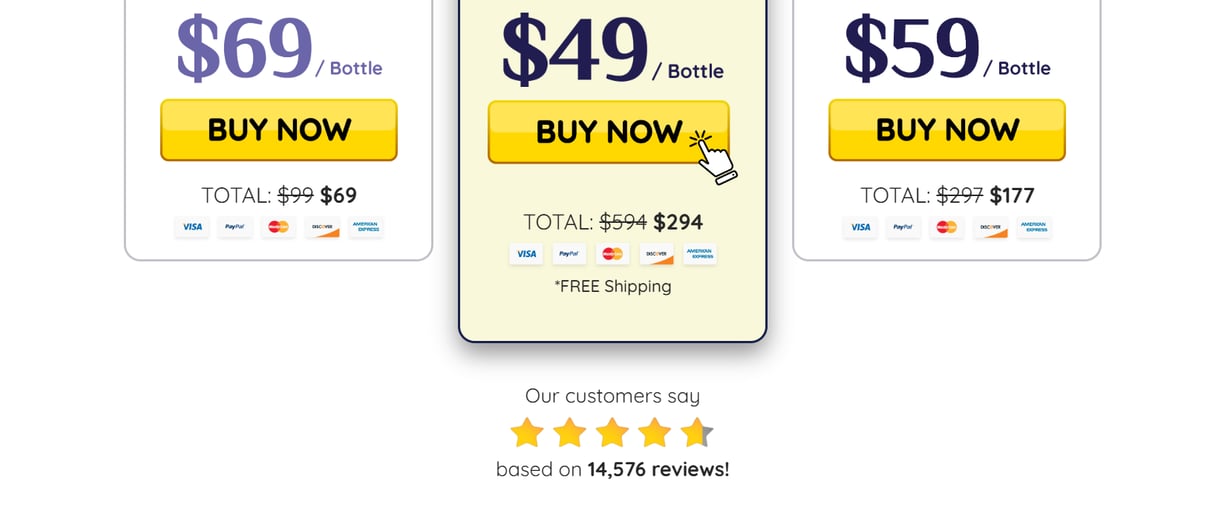Click Discover icon in middle $49 card
This screenshot has width=1224, height=514.
(x=656, y=254)
